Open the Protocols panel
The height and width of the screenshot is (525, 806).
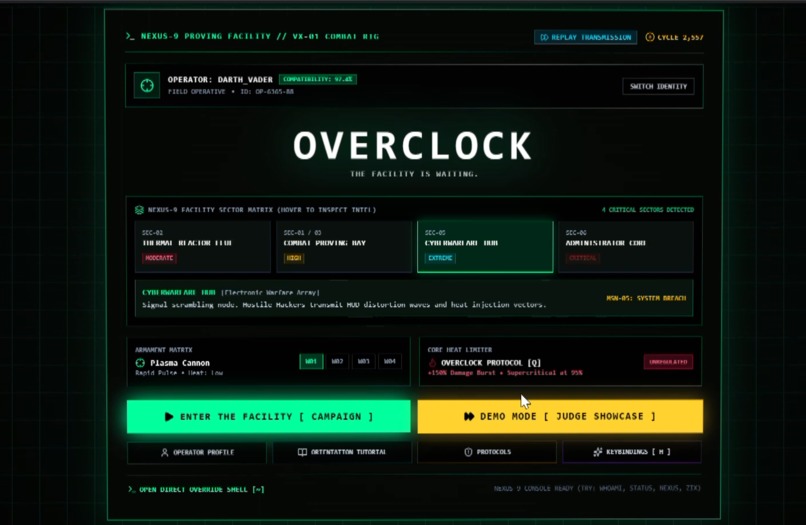coord(487,452)
